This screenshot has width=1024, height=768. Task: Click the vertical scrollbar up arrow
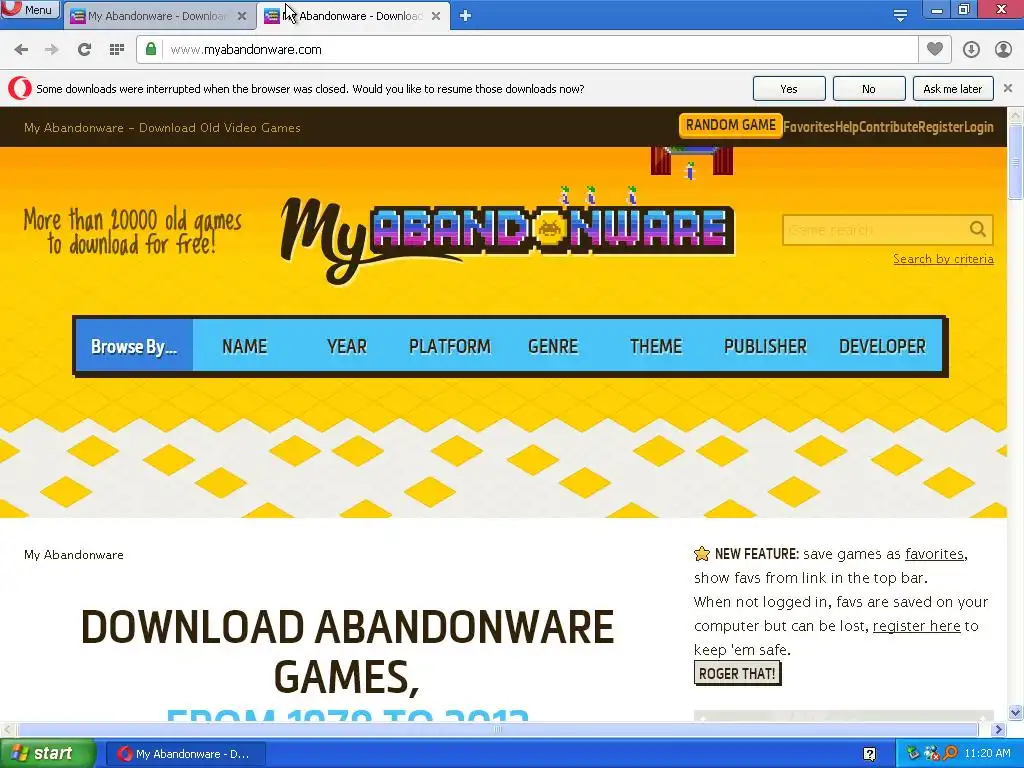point(1016,116)
